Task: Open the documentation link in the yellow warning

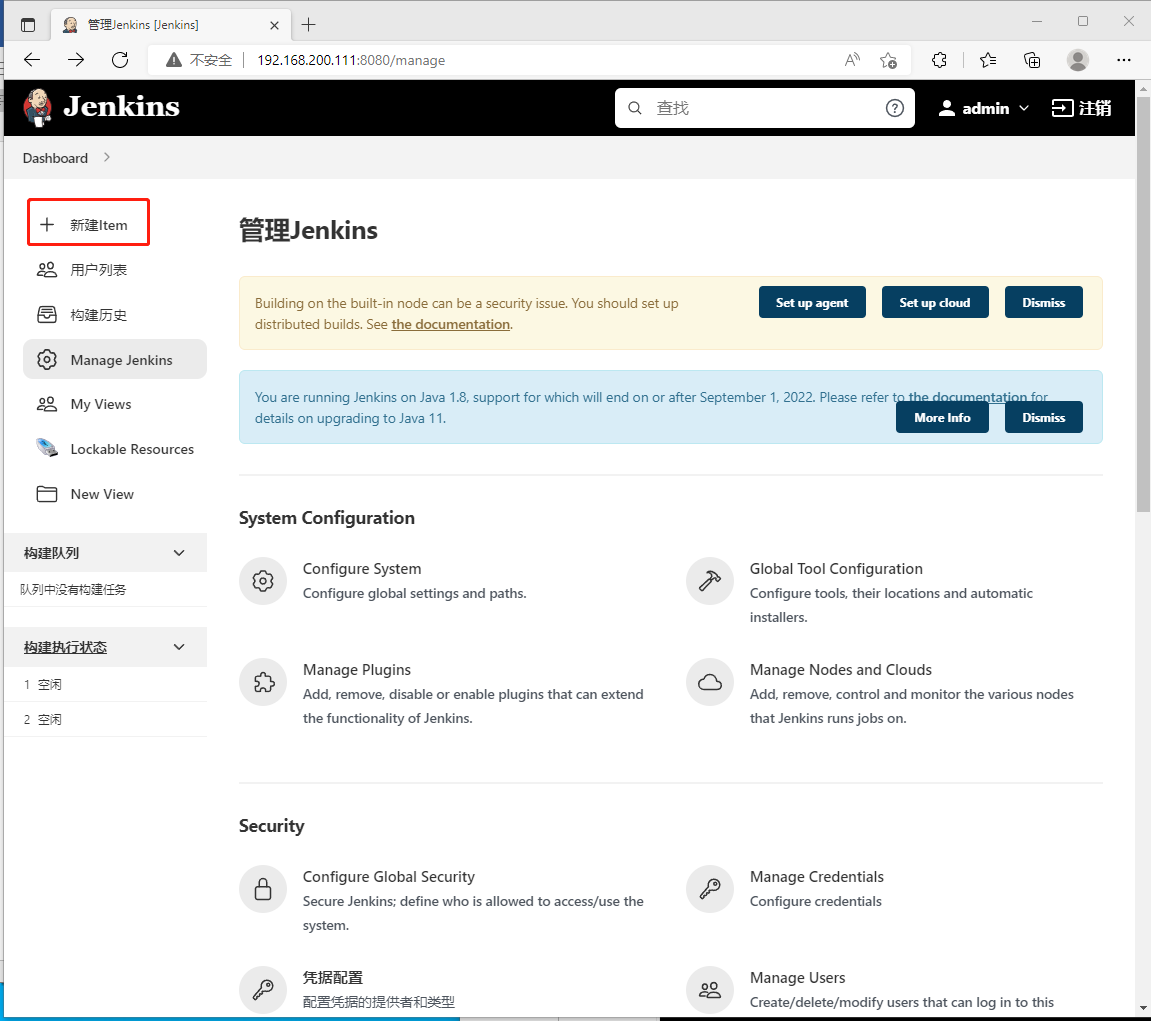Action: coord(451,324)
